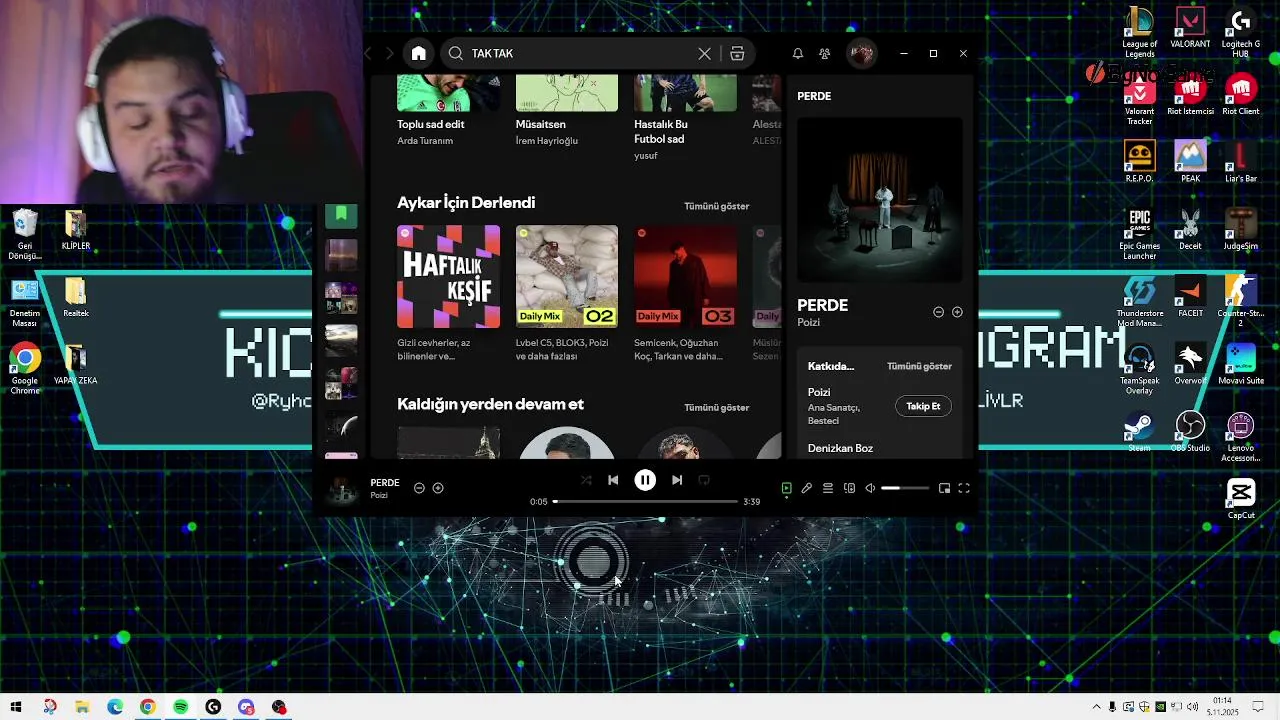Skip to the next track
Image resolution: width=1280 pixels, height=720 pixels.
tap(677, 480)
